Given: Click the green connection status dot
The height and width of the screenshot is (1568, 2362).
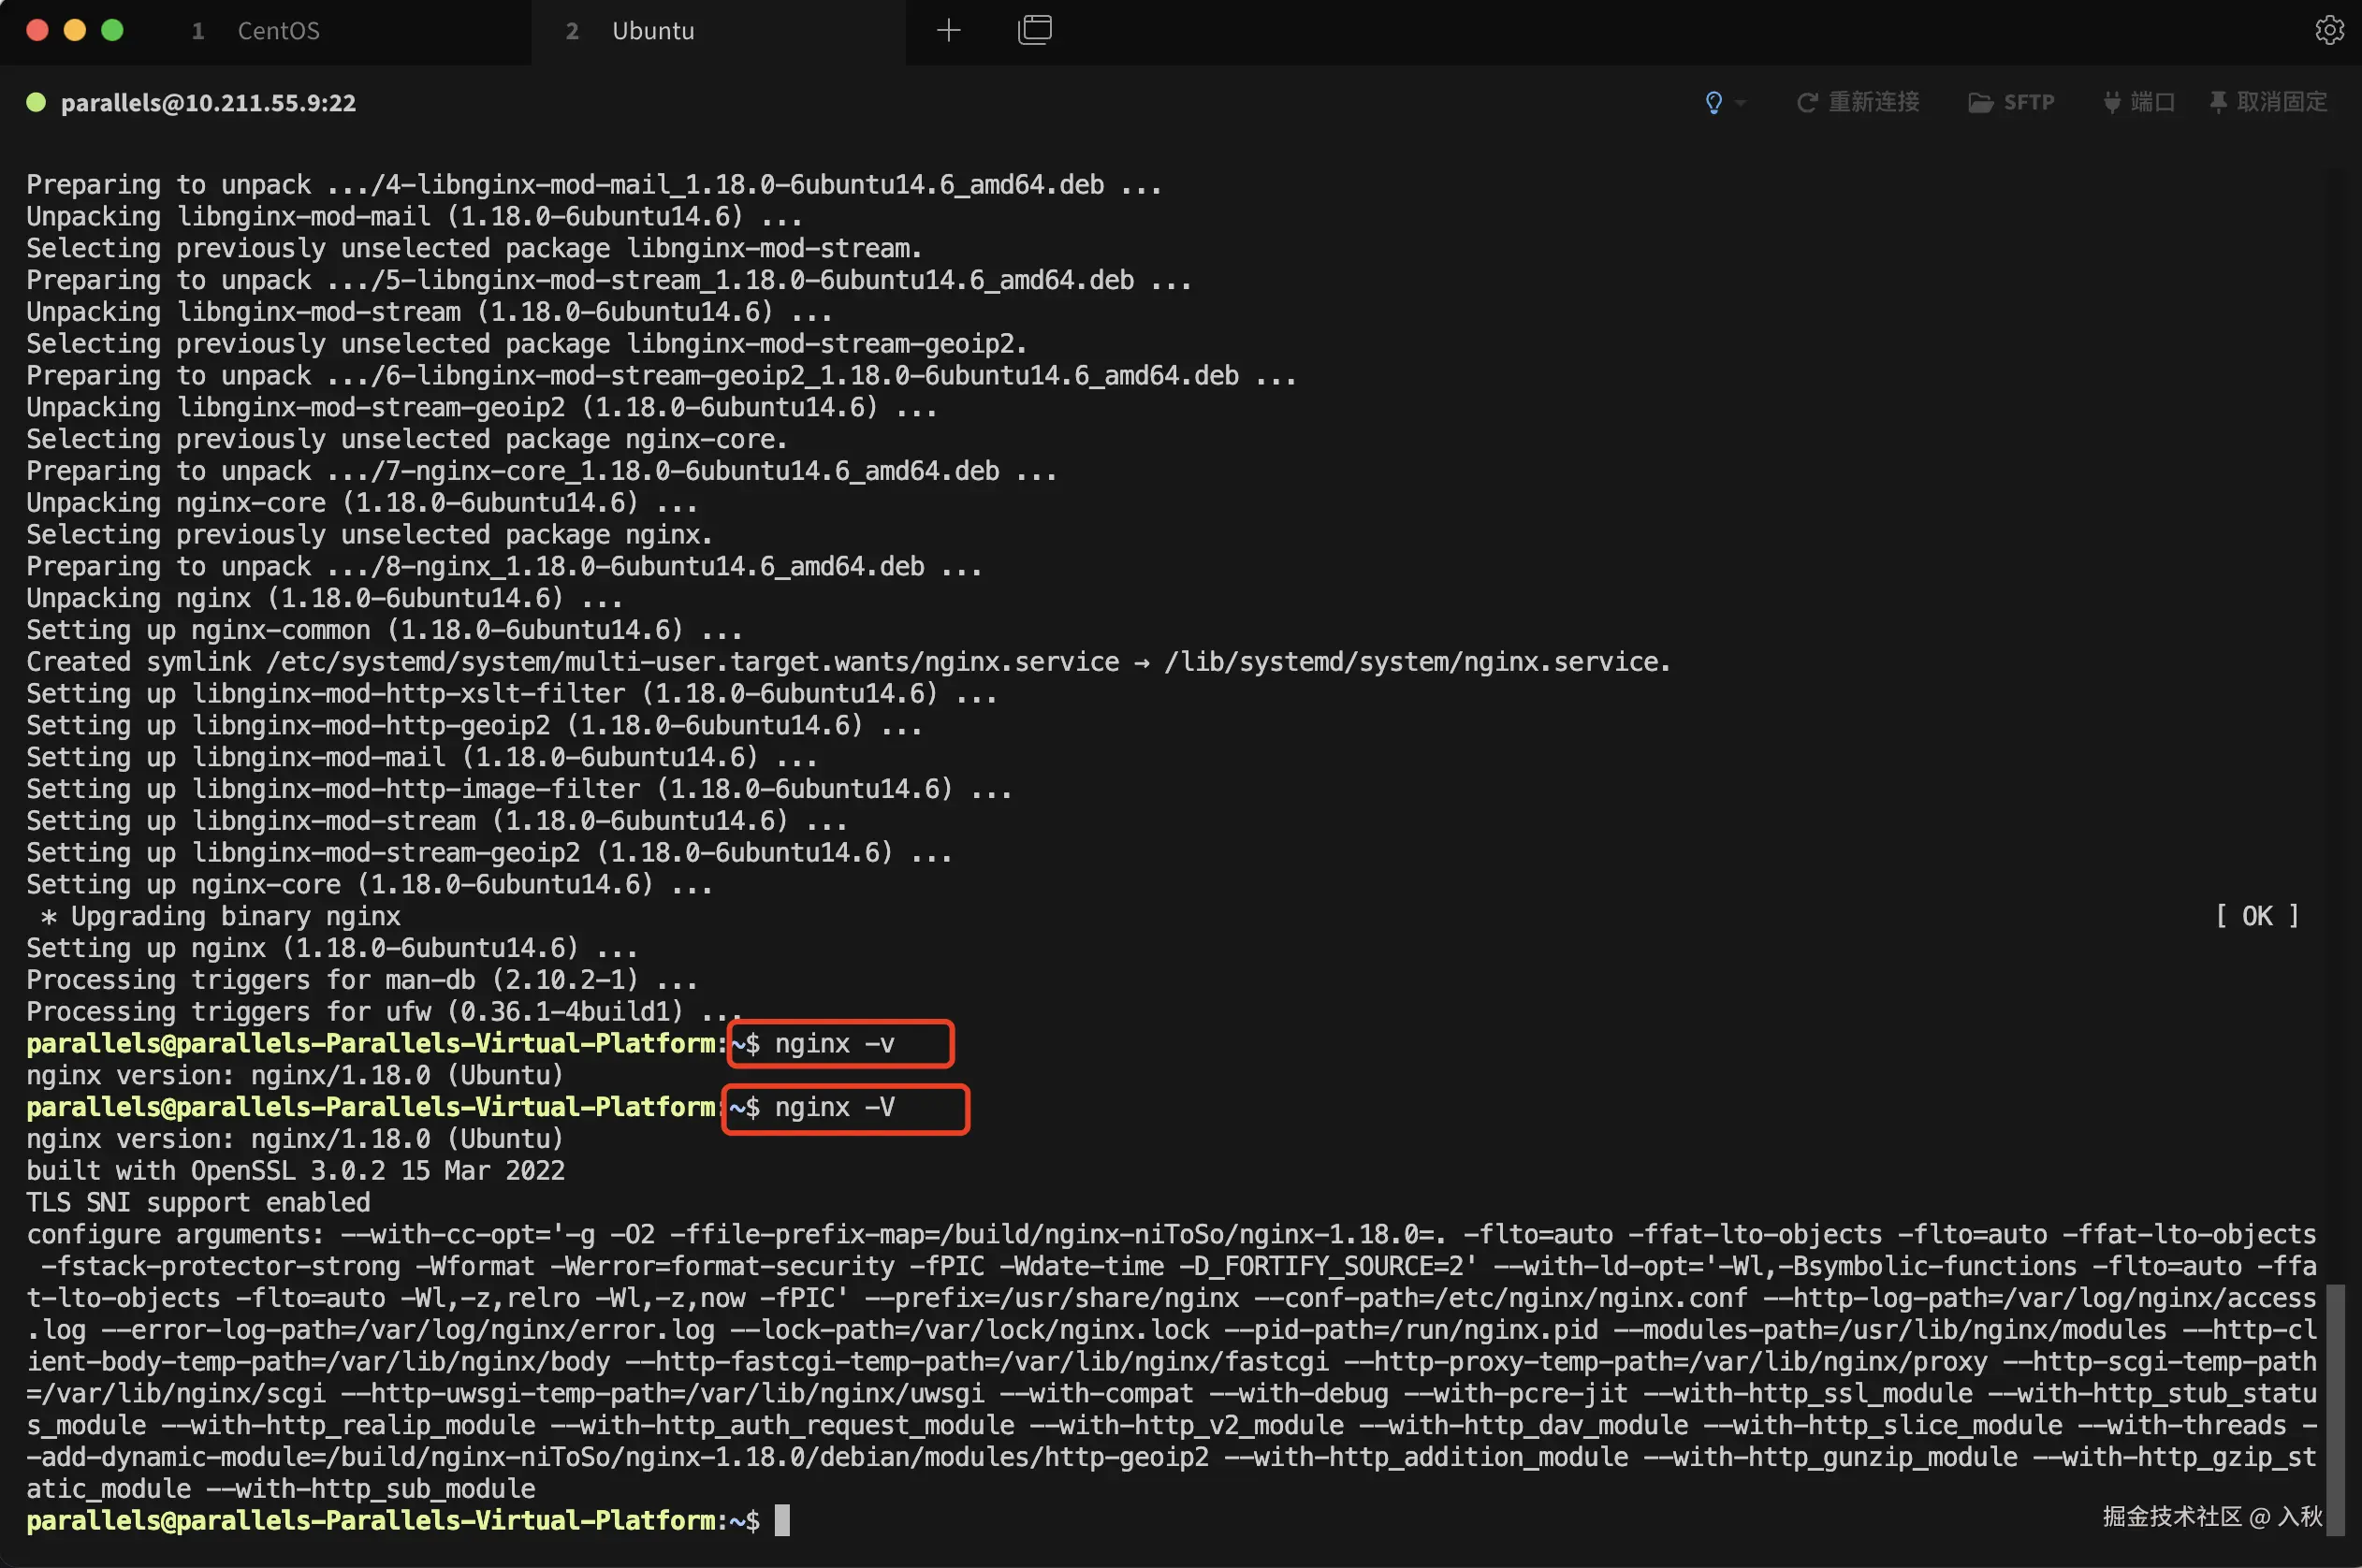Looking at the screenshot, I should 36,102.
